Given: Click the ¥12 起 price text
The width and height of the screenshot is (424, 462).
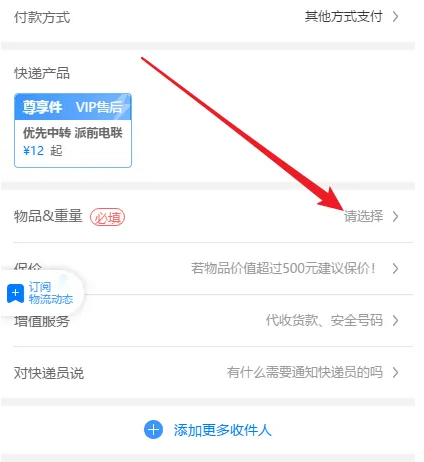Looking at the screenshot, I should [x=43, y=151].
